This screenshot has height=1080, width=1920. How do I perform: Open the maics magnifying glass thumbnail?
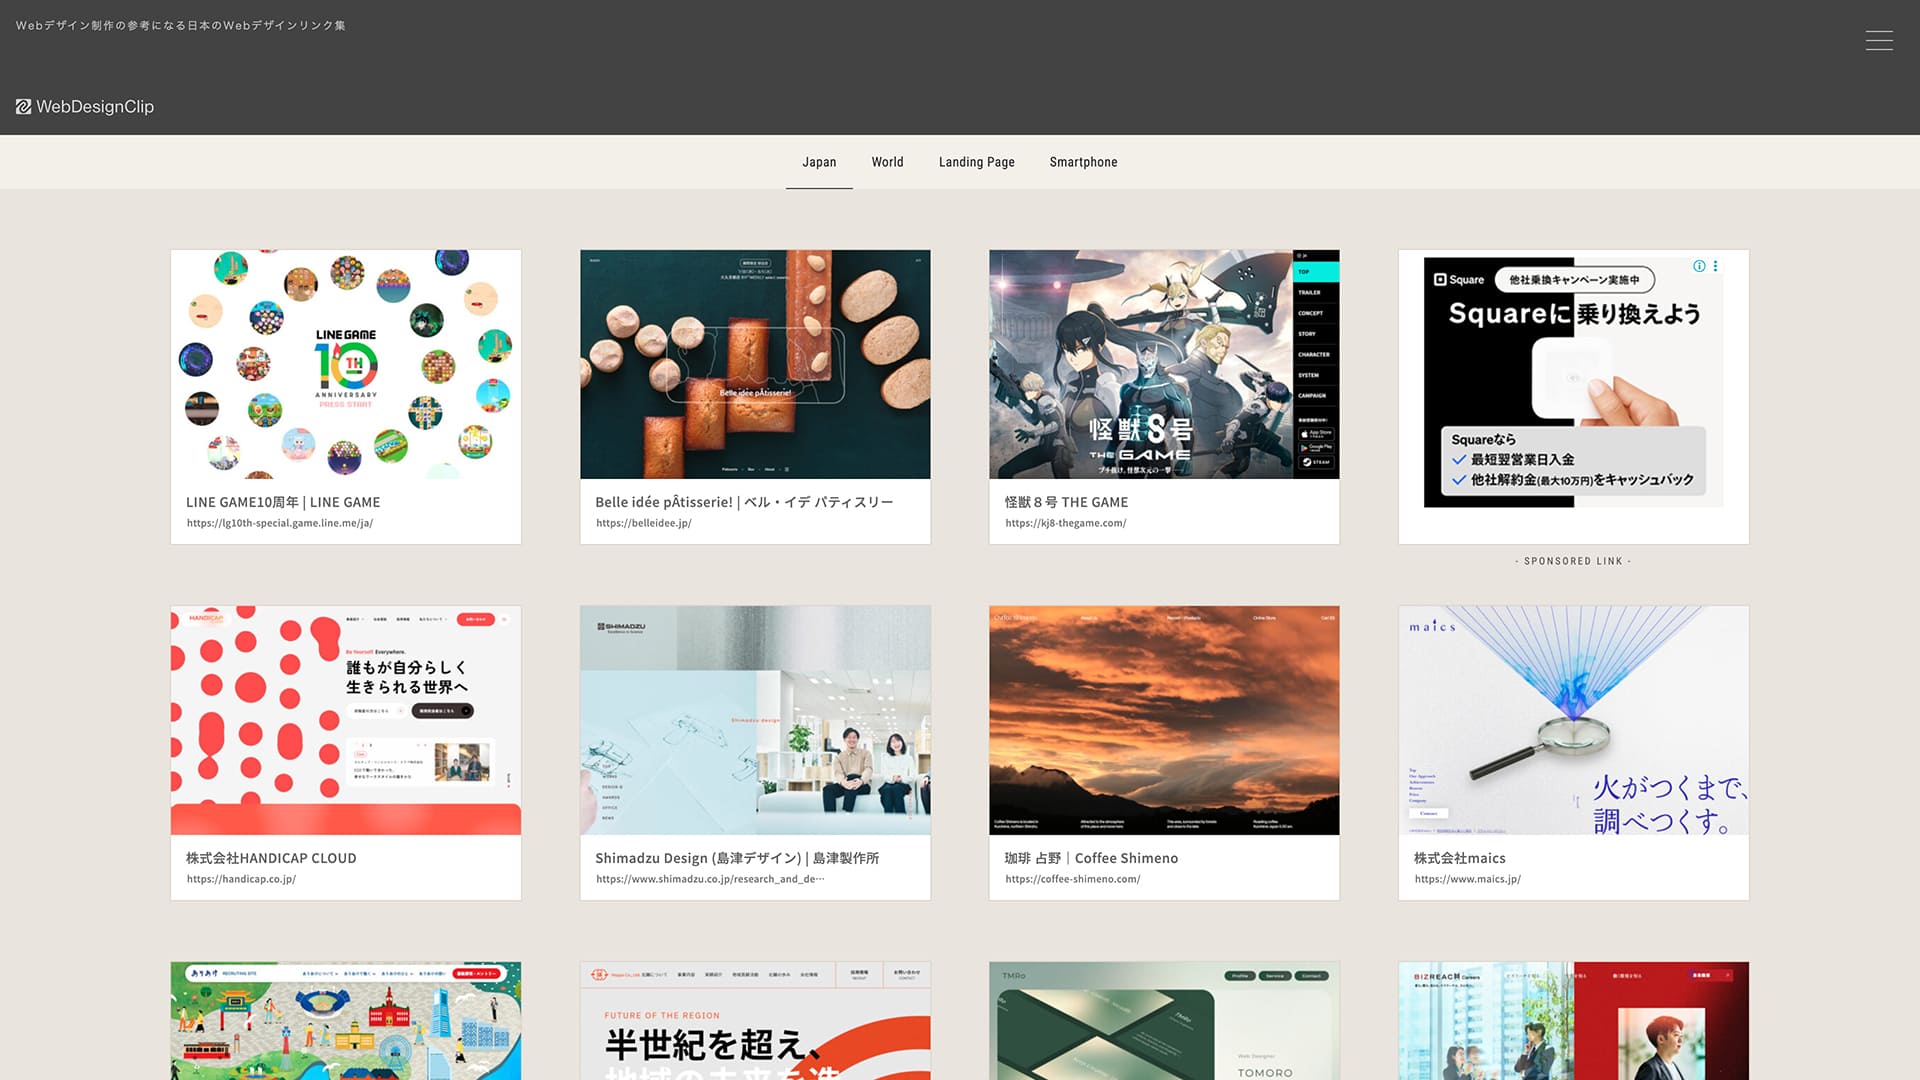(x=1573, y=720)
